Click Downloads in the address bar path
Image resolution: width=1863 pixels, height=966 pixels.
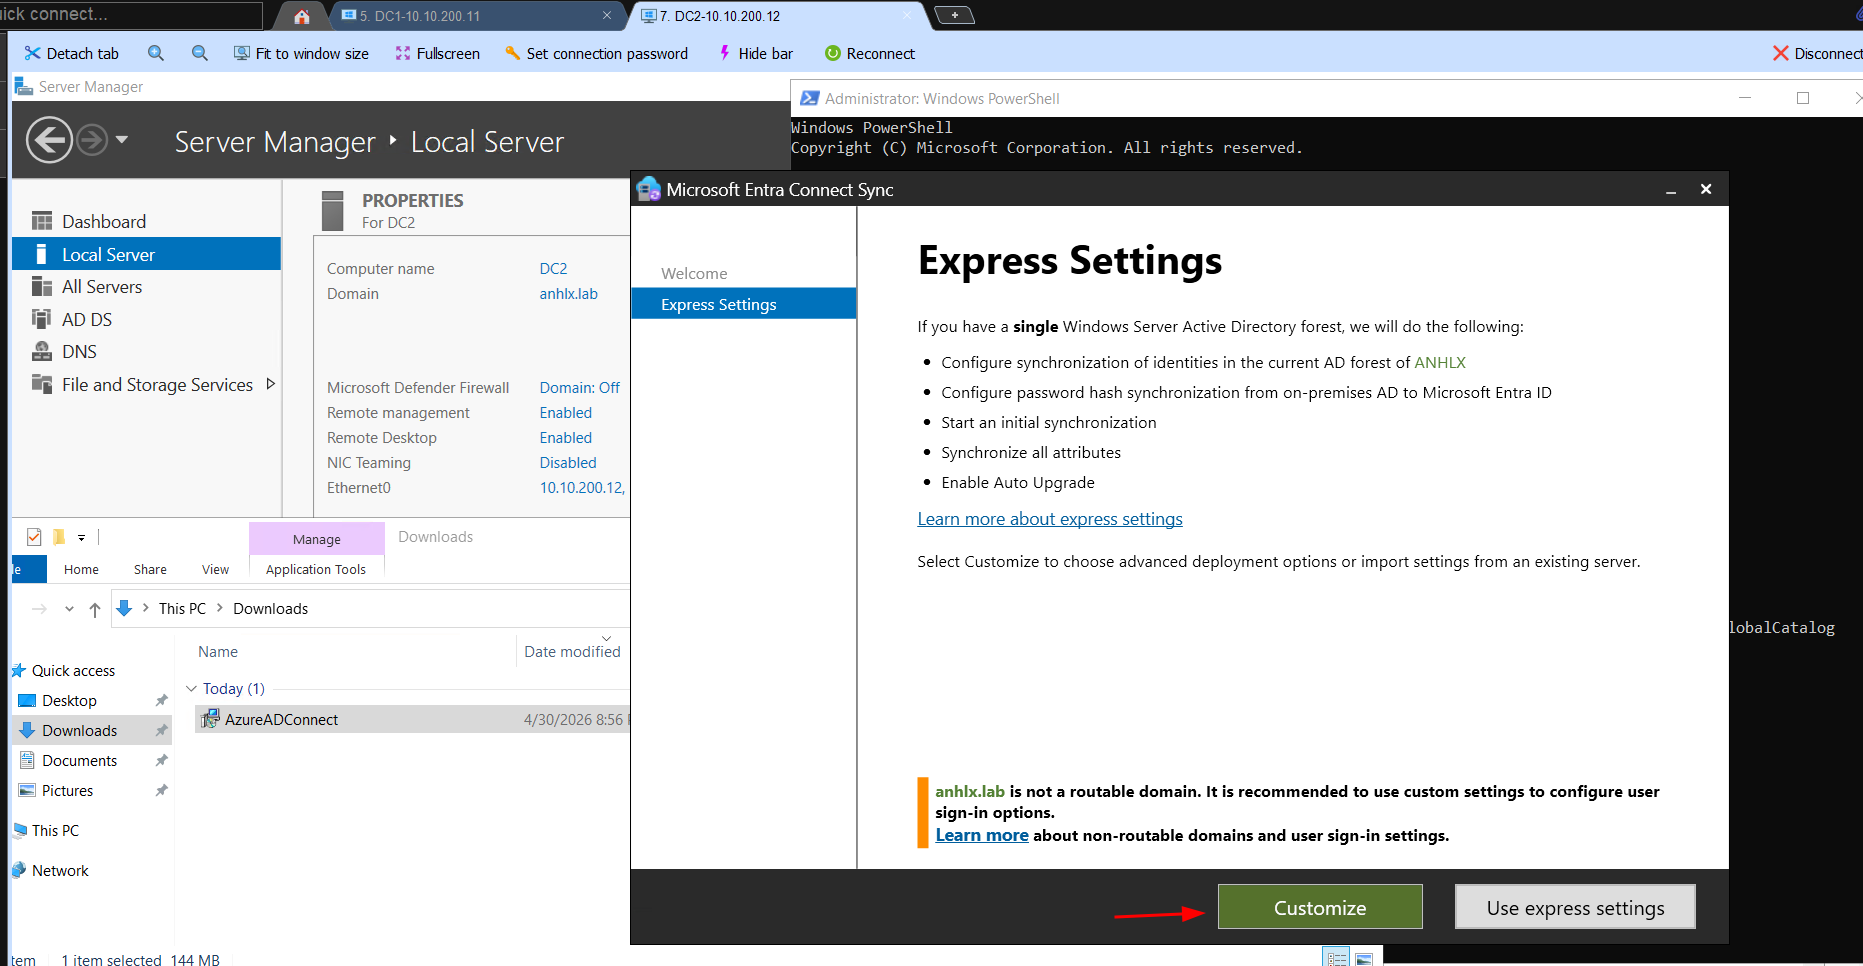(270, 609)
